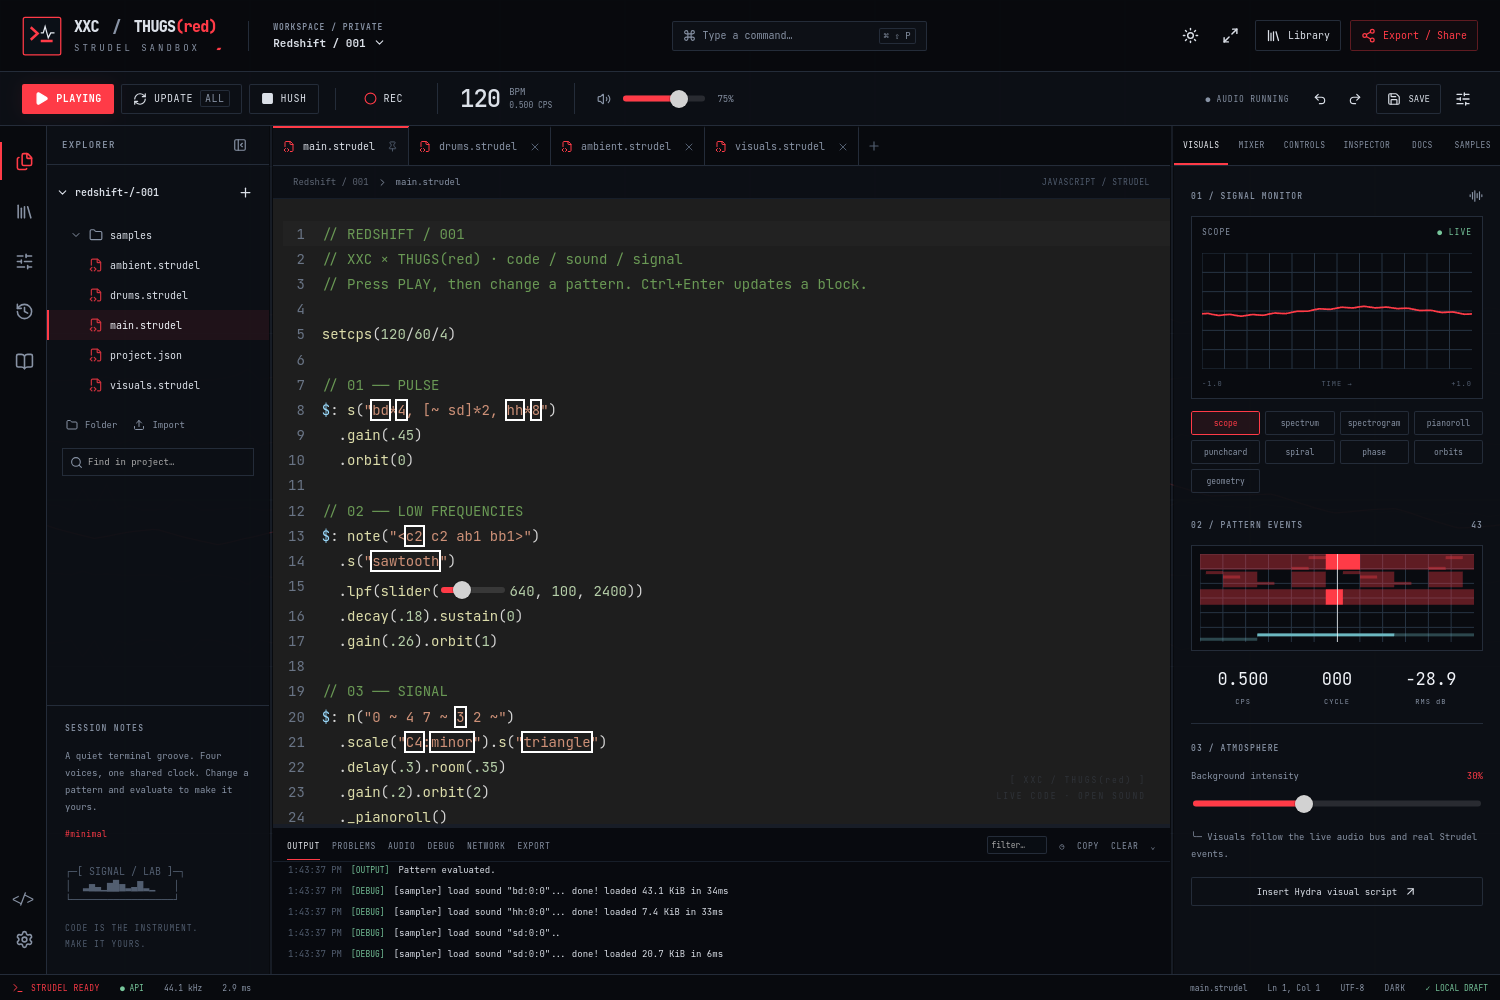Switch to the drums.strudel tab
Image resolution: width=1500 pixels, height=1000 pixels.
pyautogui.click(x=478, y=146)
